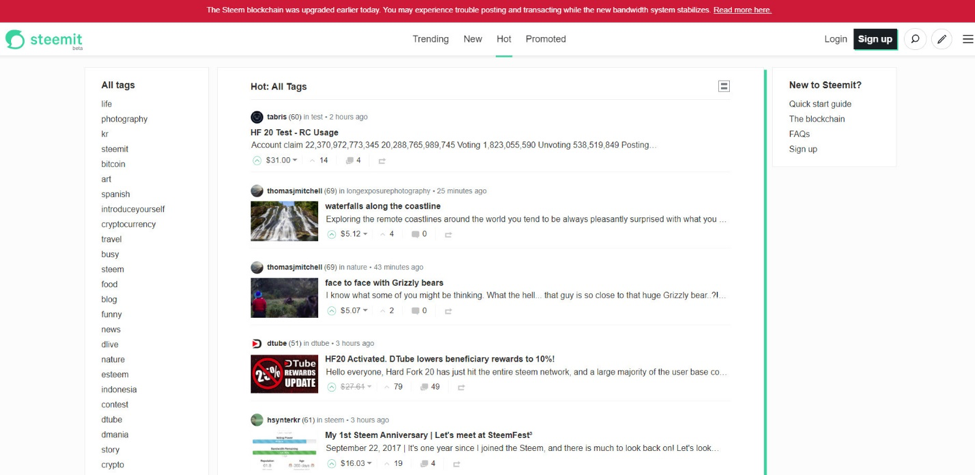Image resolution: width=975 pixels, height=475 pixels.
Task: Filter by the indonesia tag
Action: pos(119,389)
